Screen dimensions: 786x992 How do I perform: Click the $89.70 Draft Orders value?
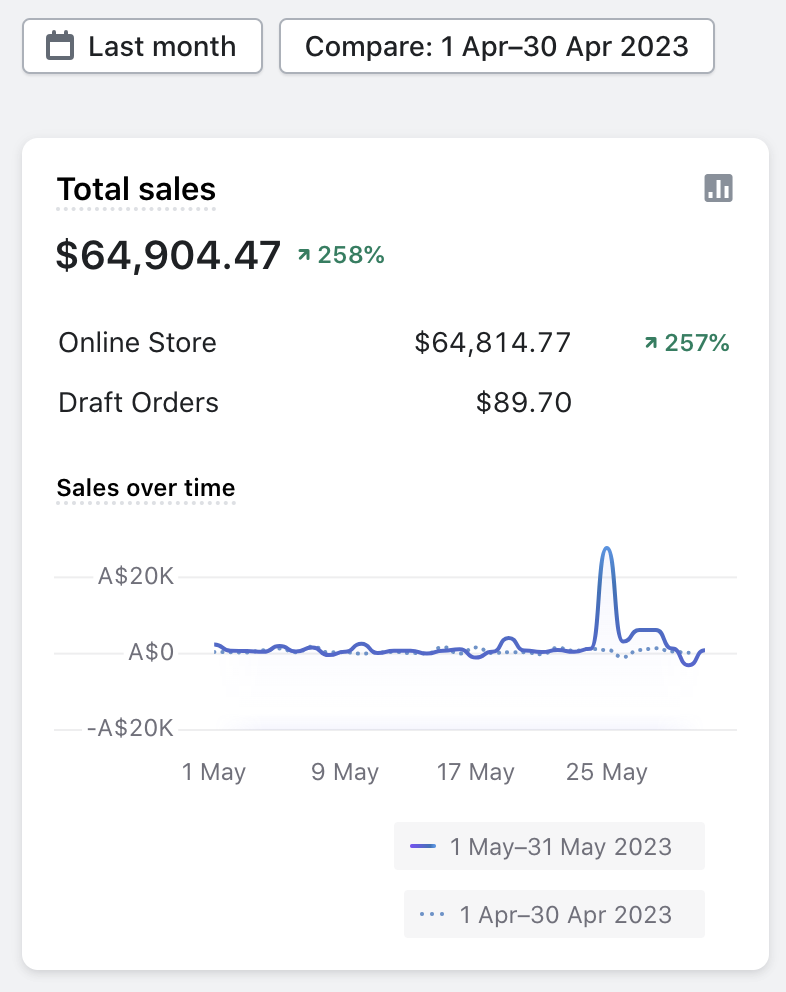(523, 403)
